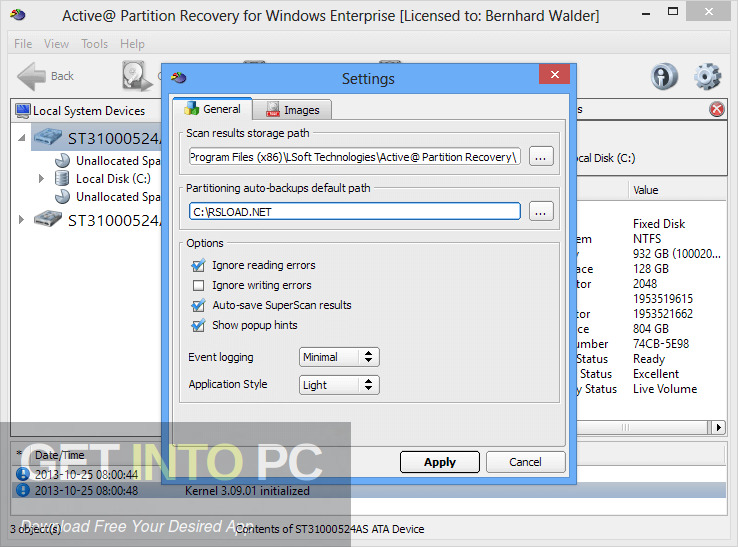Browse for scan results storage path
Screen dimensions: 738x547
tap(541, 157)
